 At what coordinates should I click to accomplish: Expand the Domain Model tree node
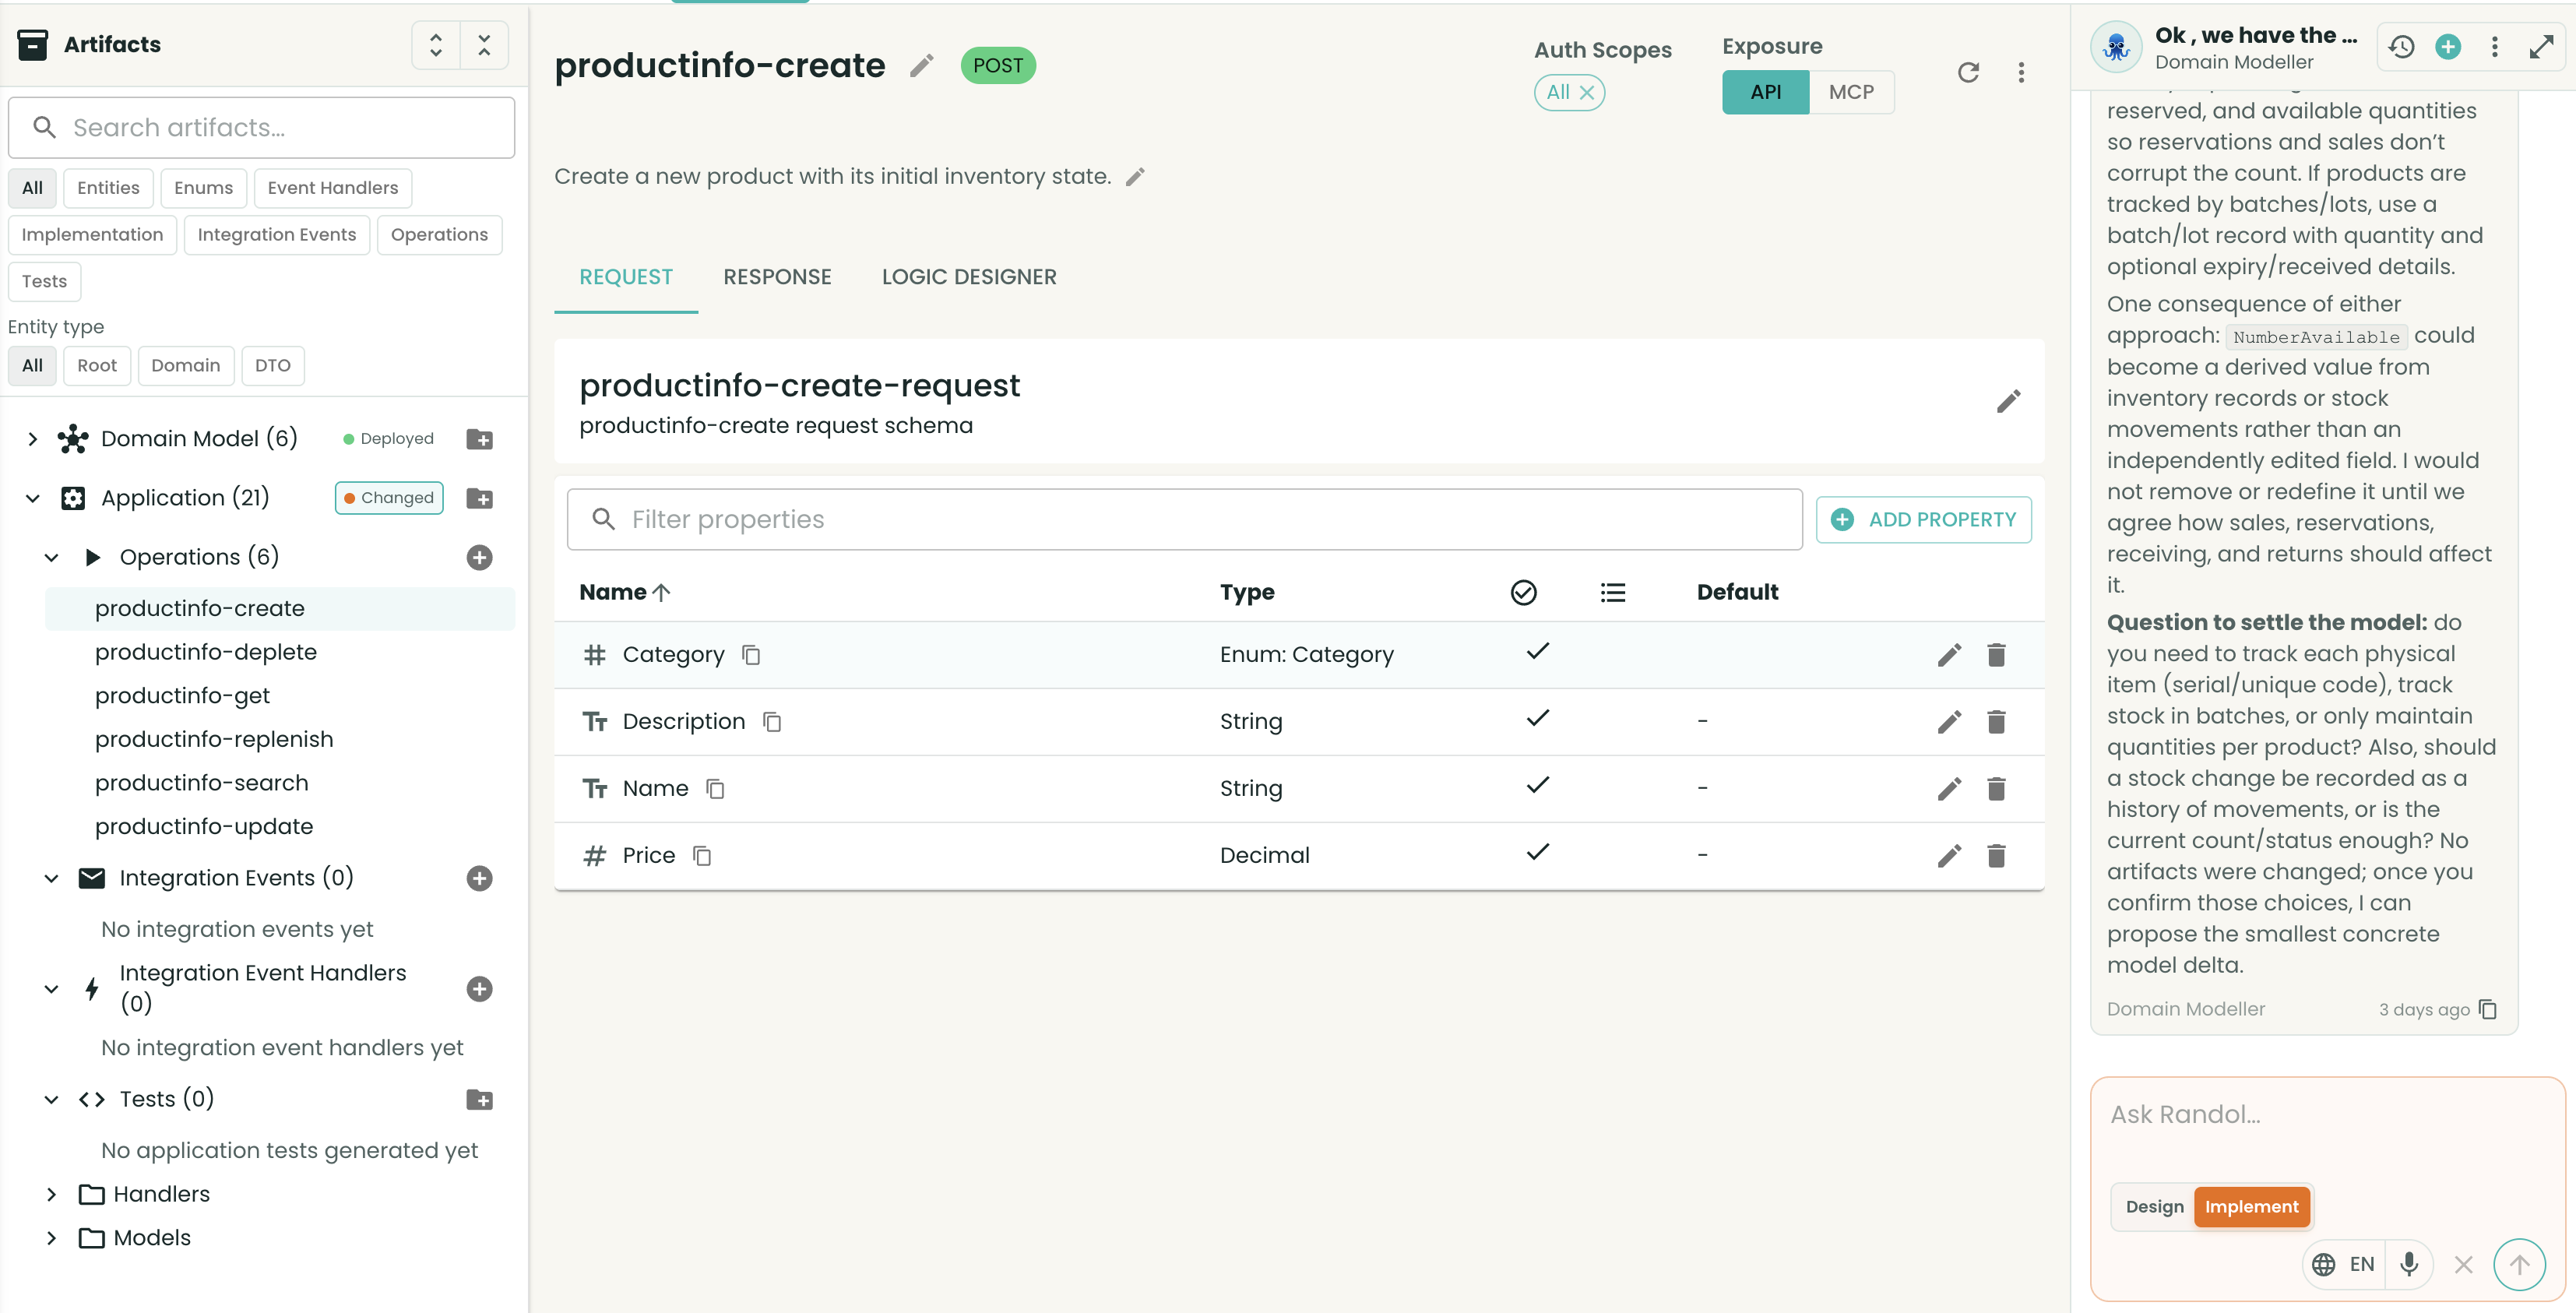33,439
